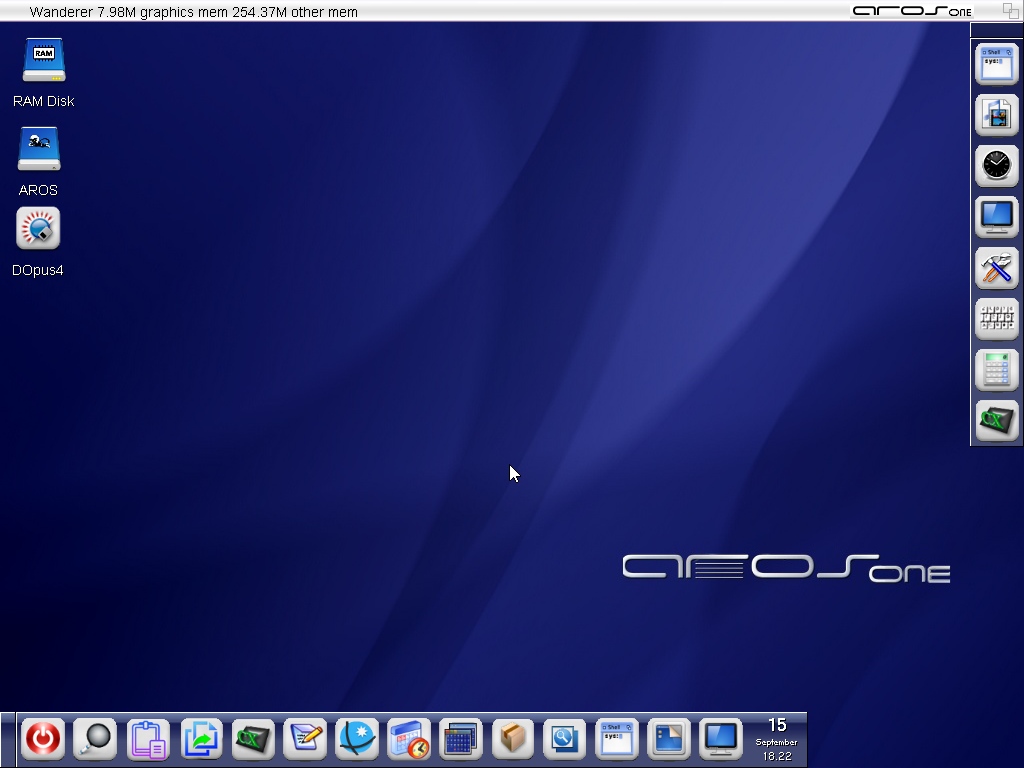Launch the purple clipboard icon in the dock

(148, 740)
